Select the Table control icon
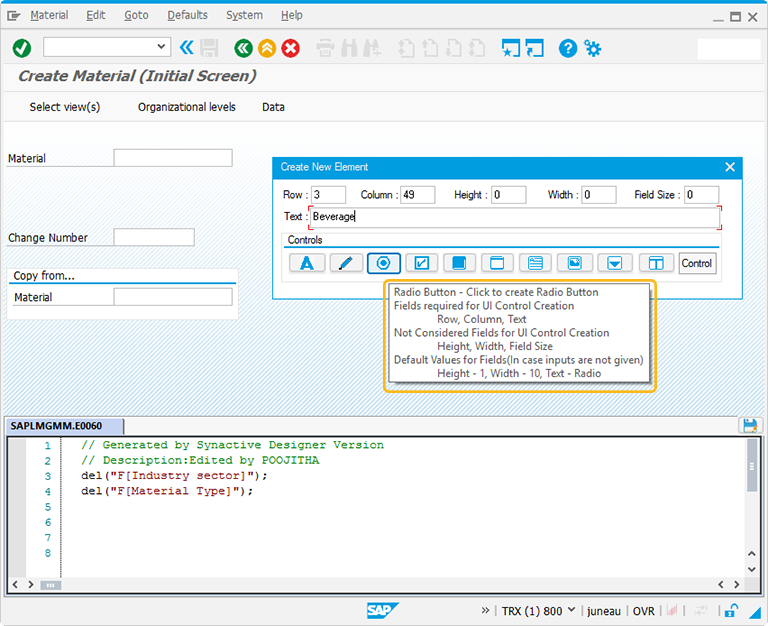768x626 pixels. pyautogui.click(x=656, y=263)
